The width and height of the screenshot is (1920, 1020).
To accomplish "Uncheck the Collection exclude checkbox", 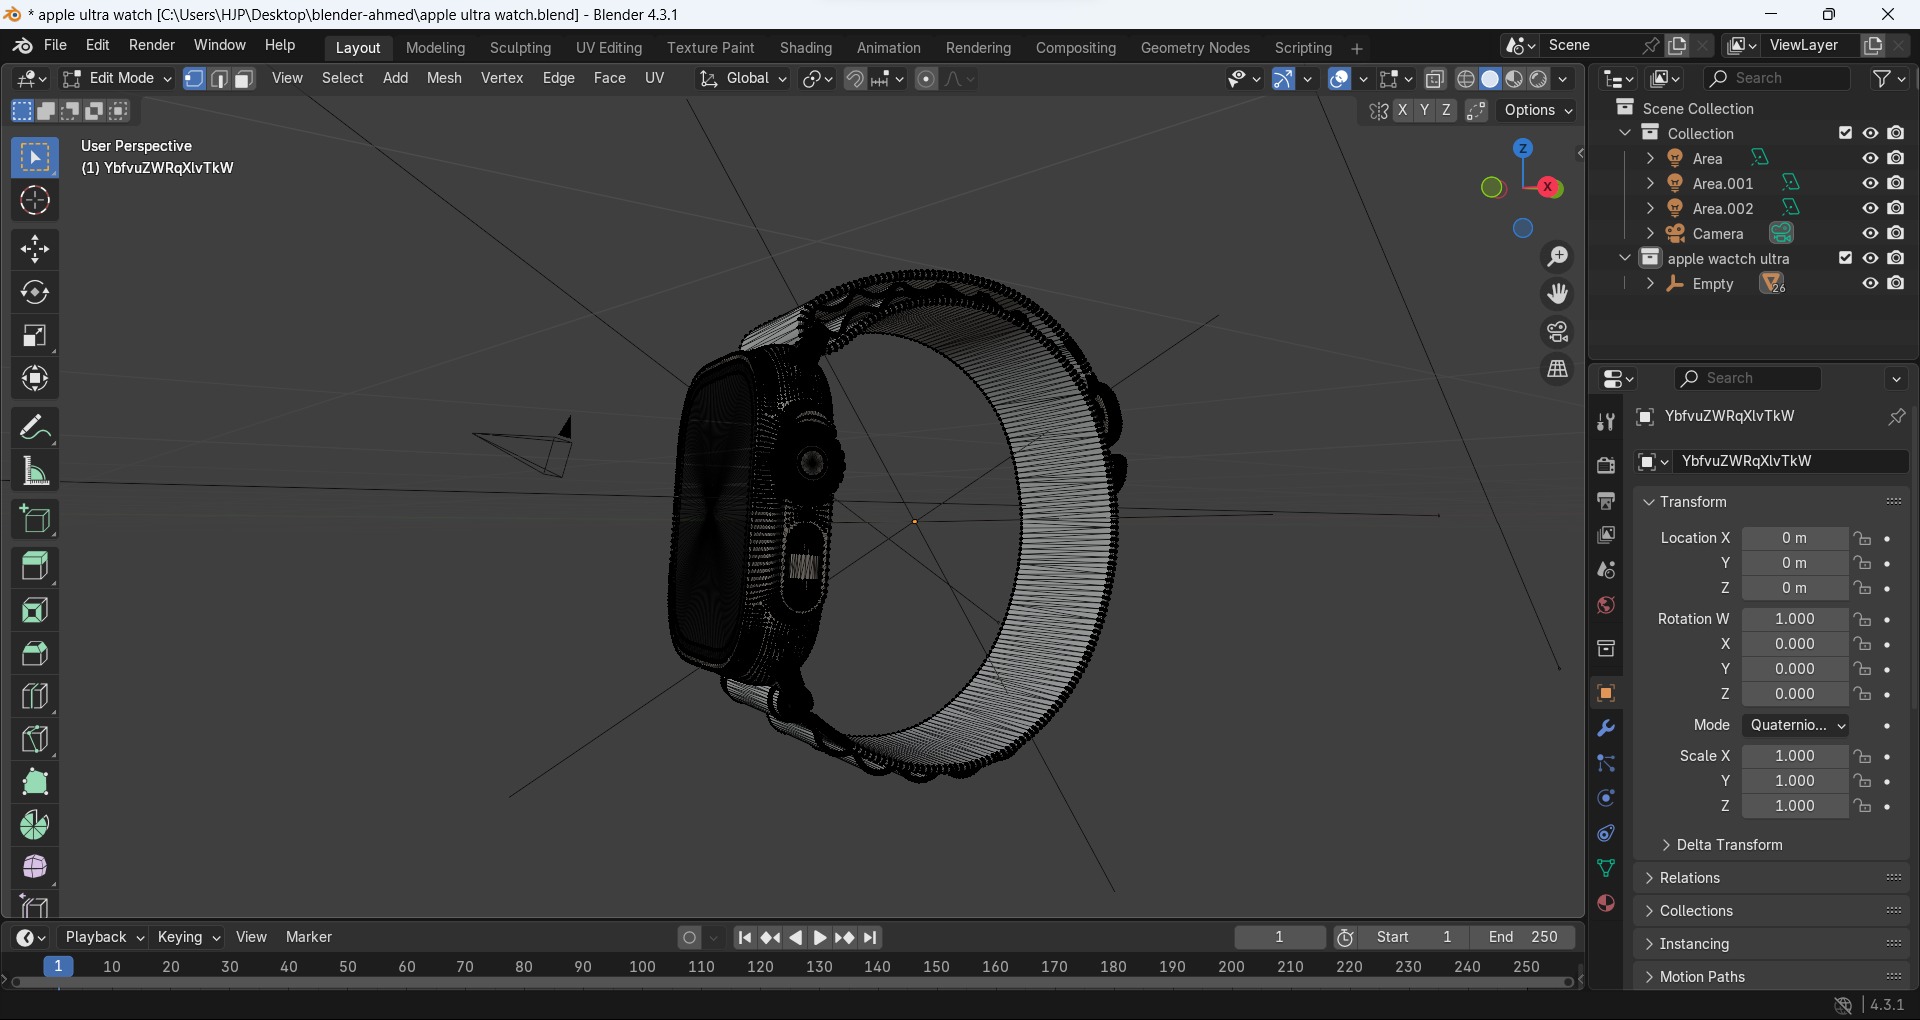I will [1845, 133].
